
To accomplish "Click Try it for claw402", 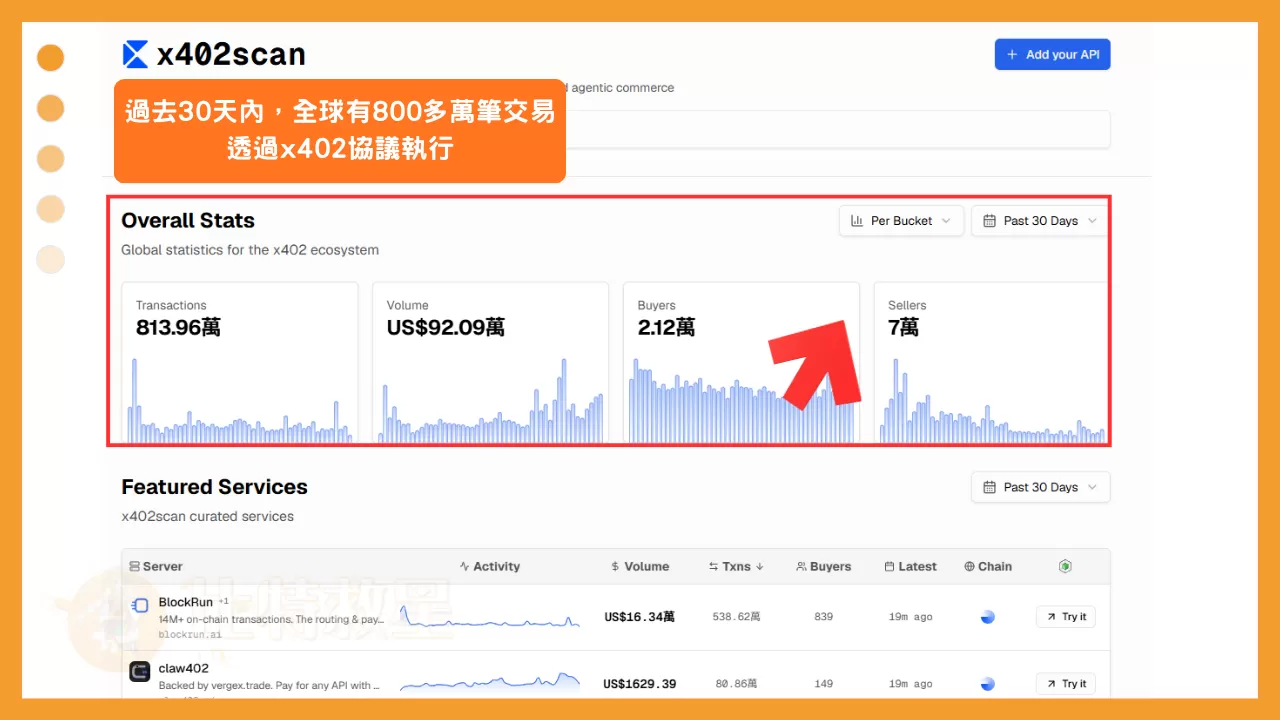I will [1066, 684].
